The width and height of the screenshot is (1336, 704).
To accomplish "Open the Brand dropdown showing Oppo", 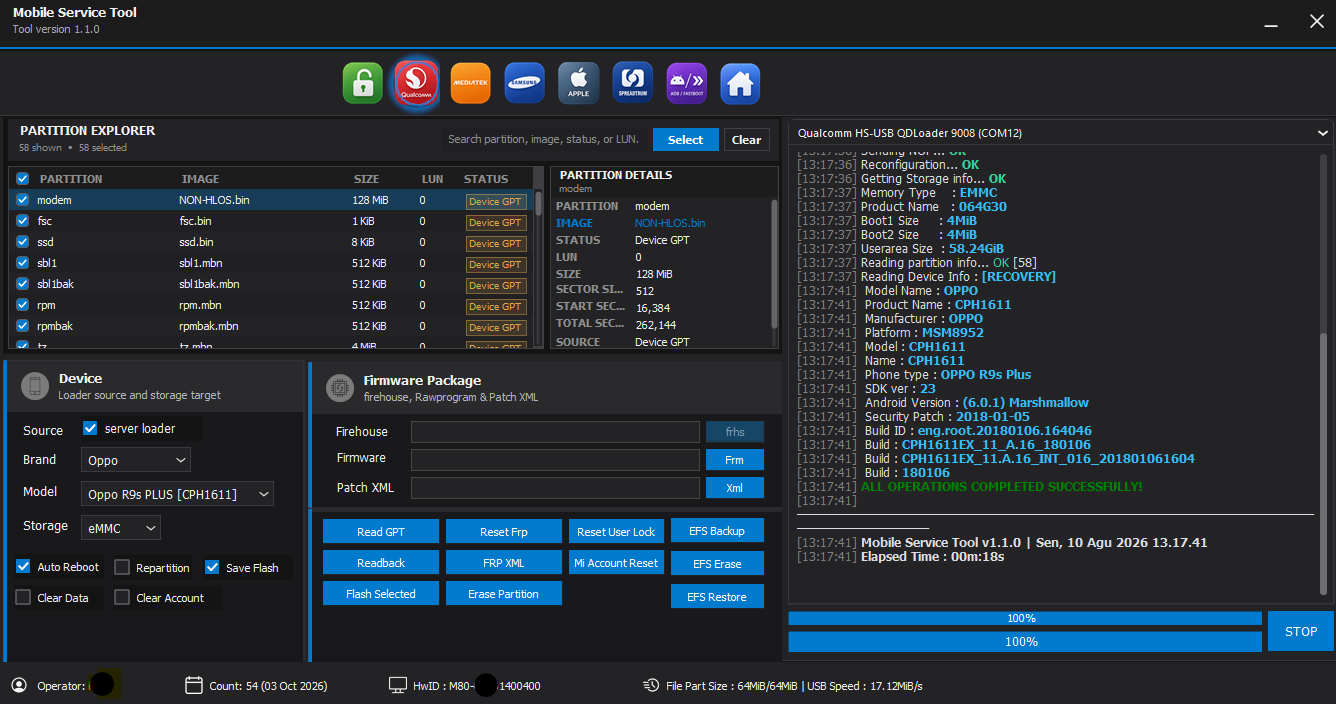I will tap(136, 460).
